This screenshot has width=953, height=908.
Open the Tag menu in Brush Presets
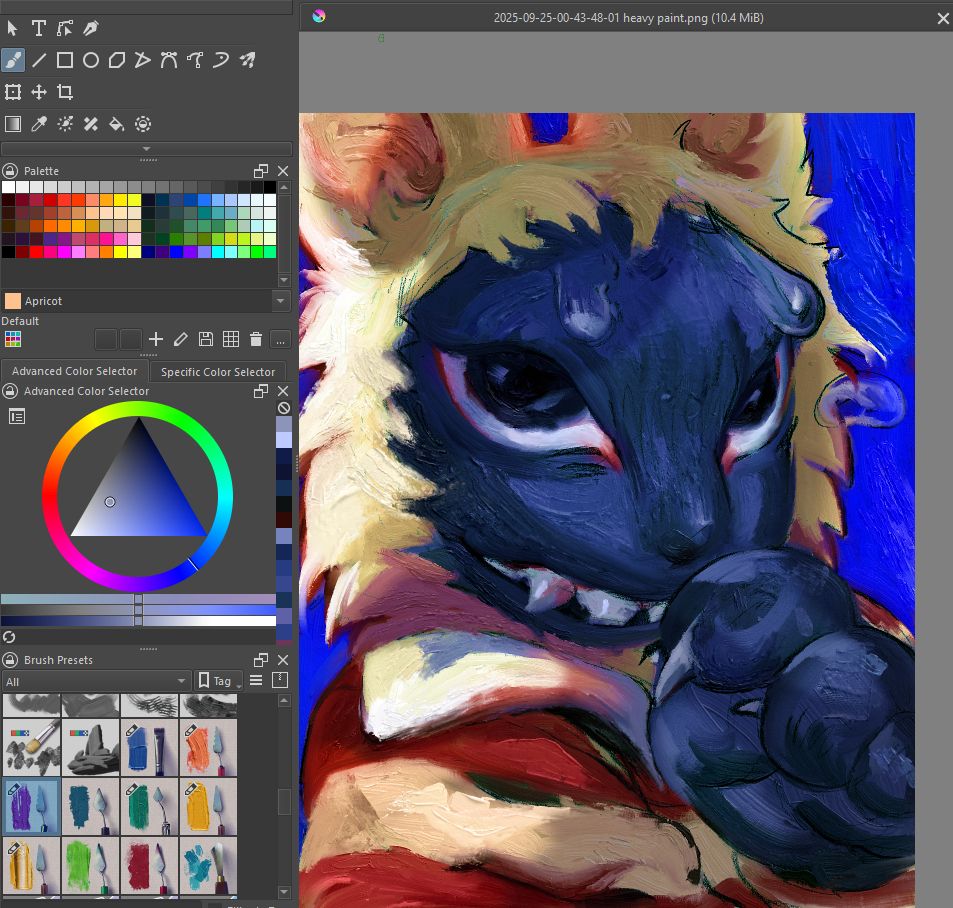pyautogui.click(x=219, y=681)
